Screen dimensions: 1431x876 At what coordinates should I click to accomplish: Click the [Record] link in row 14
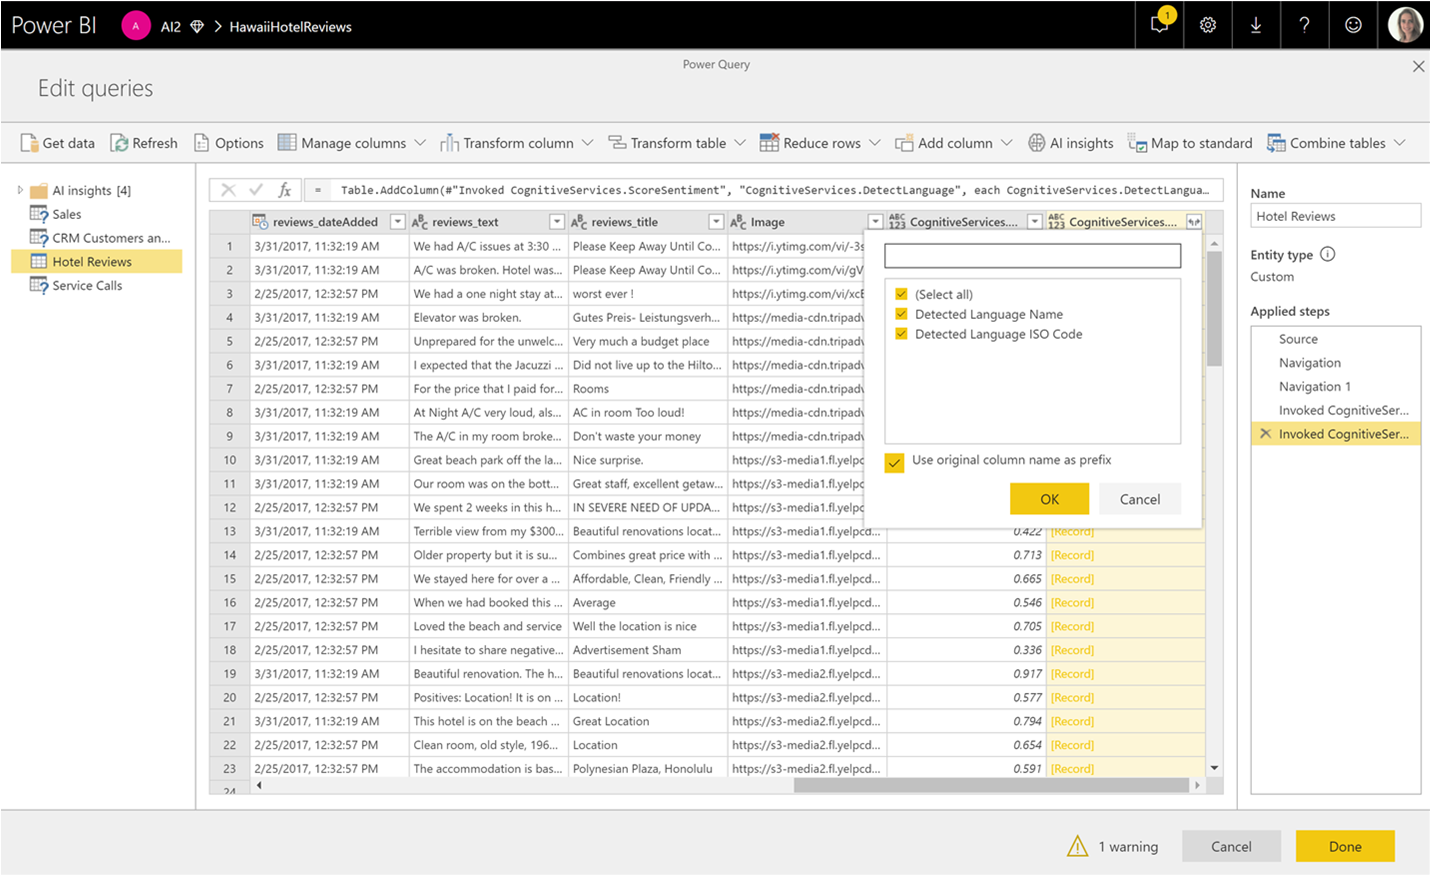pos(1072,555)
